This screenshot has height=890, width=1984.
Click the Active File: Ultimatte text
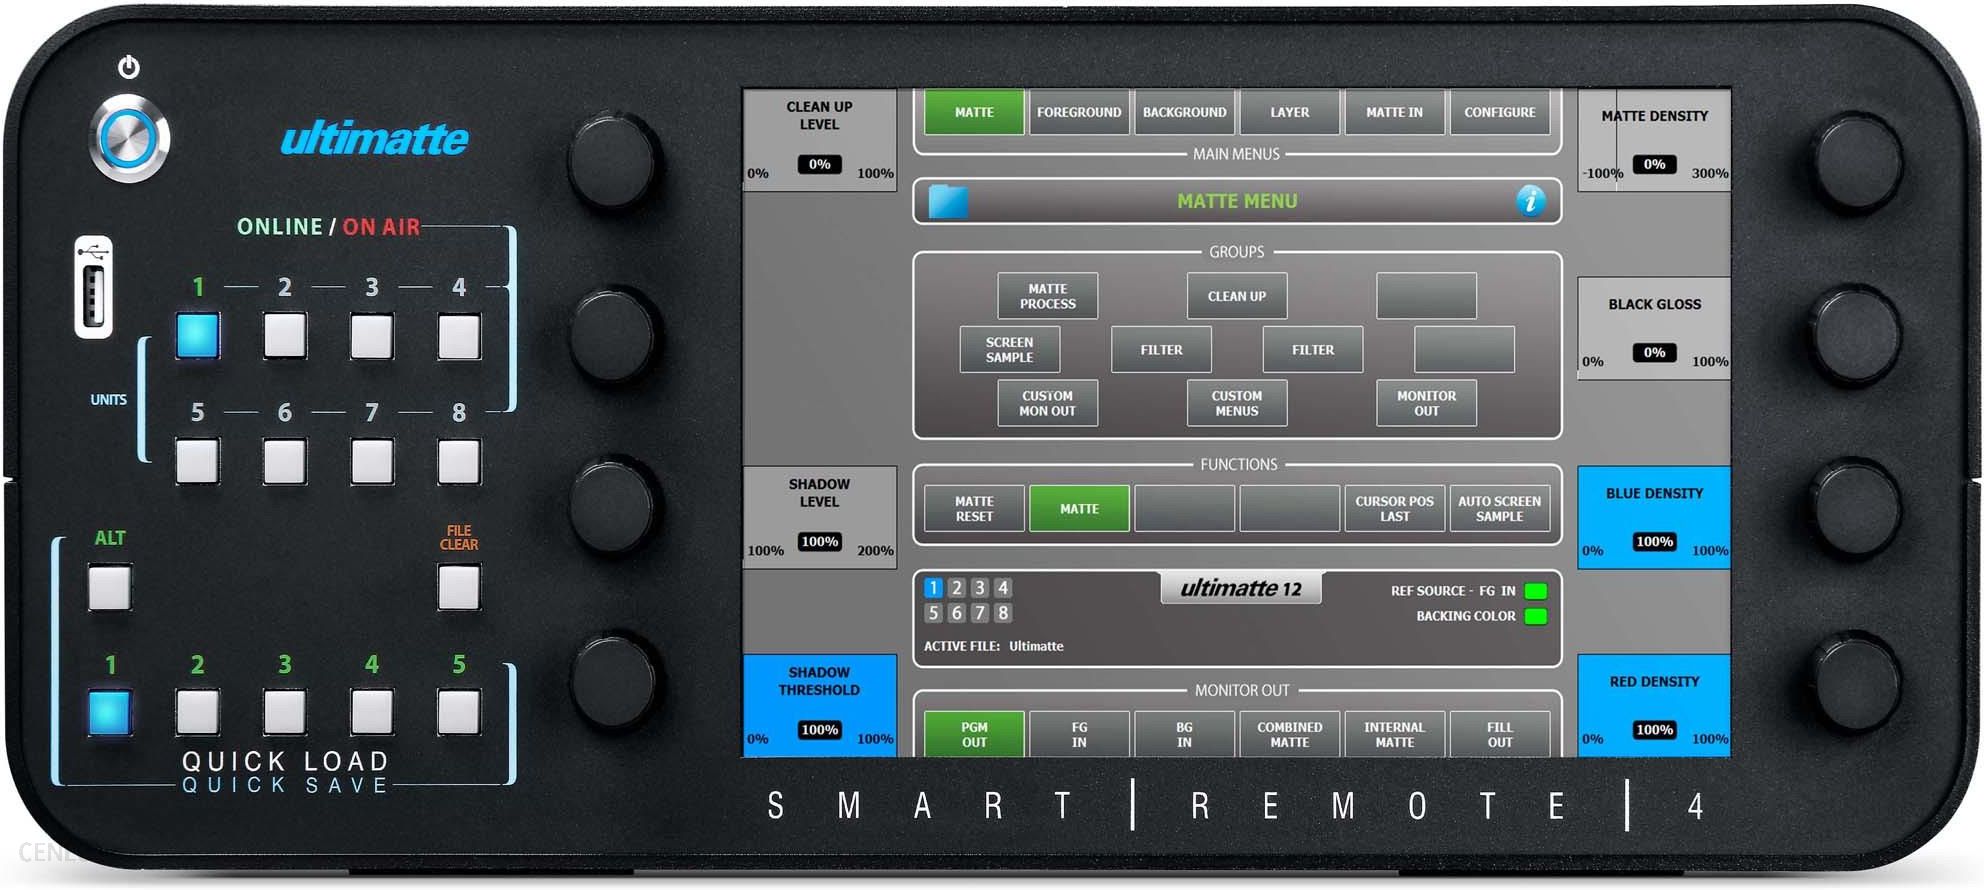pos(993,646)
